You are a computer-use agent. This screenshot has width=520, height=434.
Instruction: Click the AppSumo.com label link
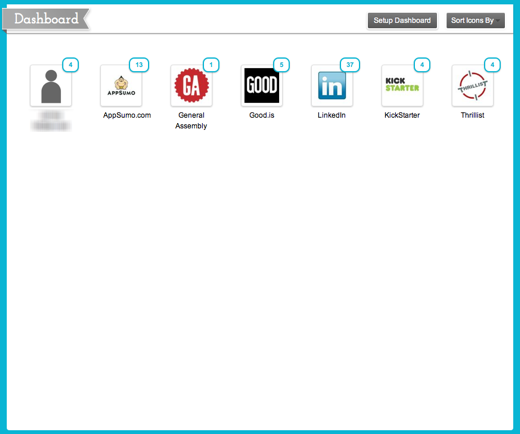coord(127,115)
